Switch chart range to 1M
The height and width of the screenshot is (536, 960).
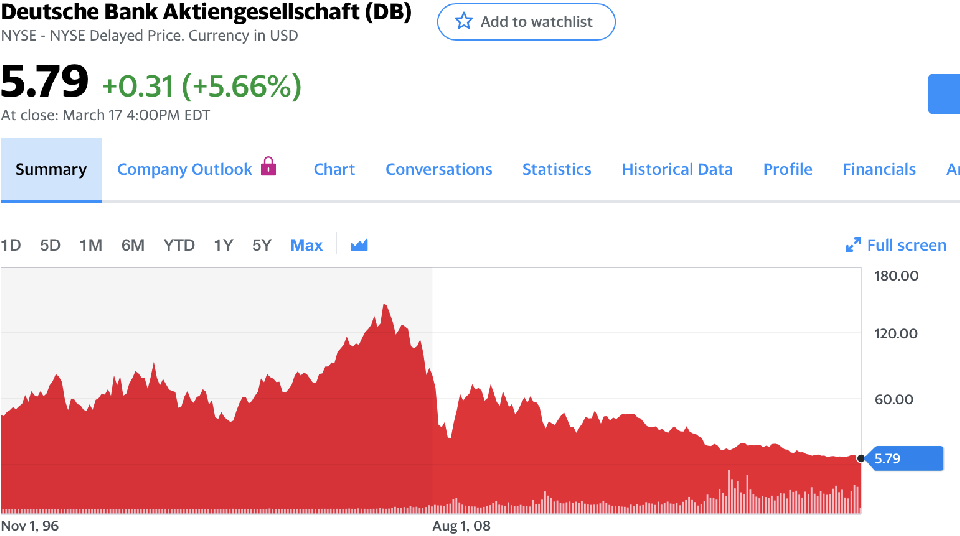click(x=90, y=245)
